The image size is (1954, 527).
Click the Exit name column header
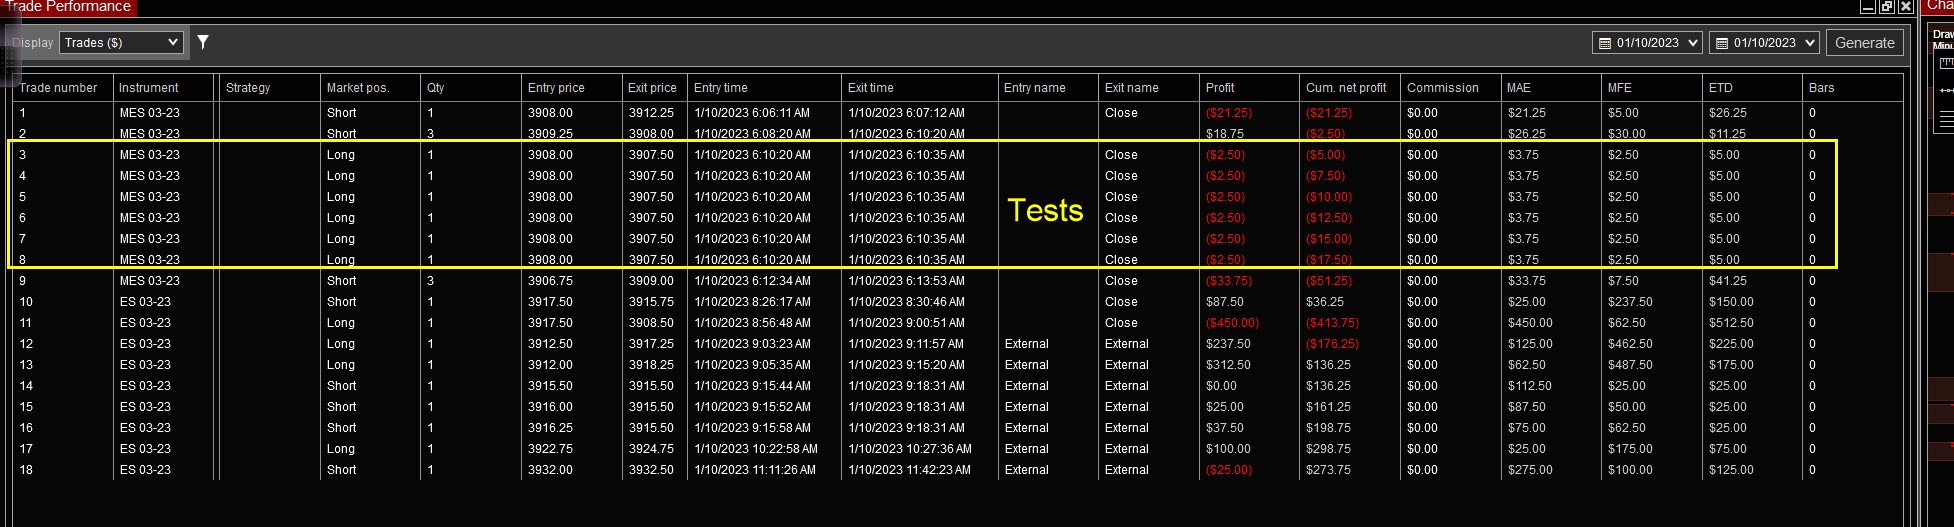tap(1132, 88)
